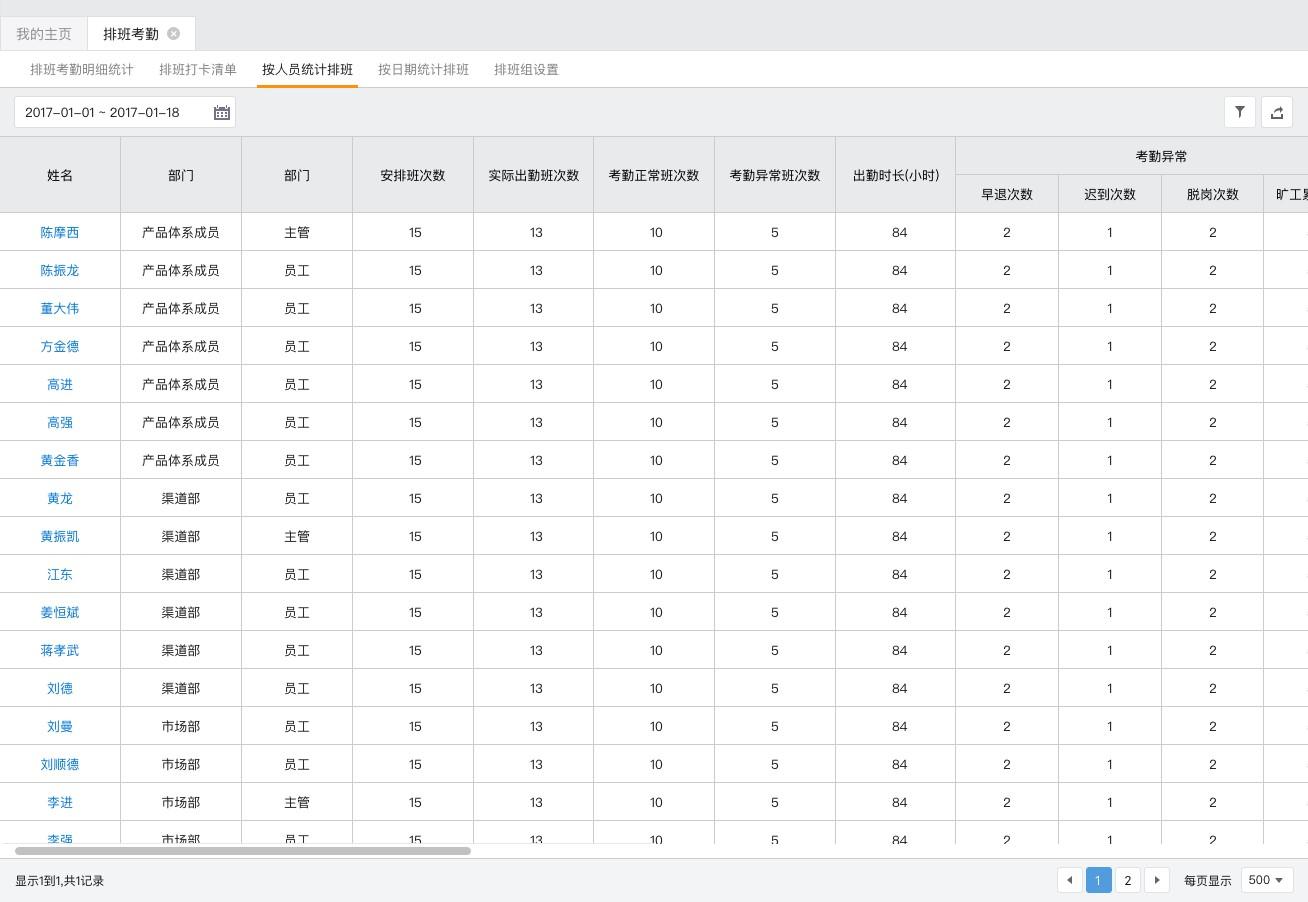Viewport: 1308px width, 902px height.
Task: Go to next page arrow
Action: [1157, 880]
